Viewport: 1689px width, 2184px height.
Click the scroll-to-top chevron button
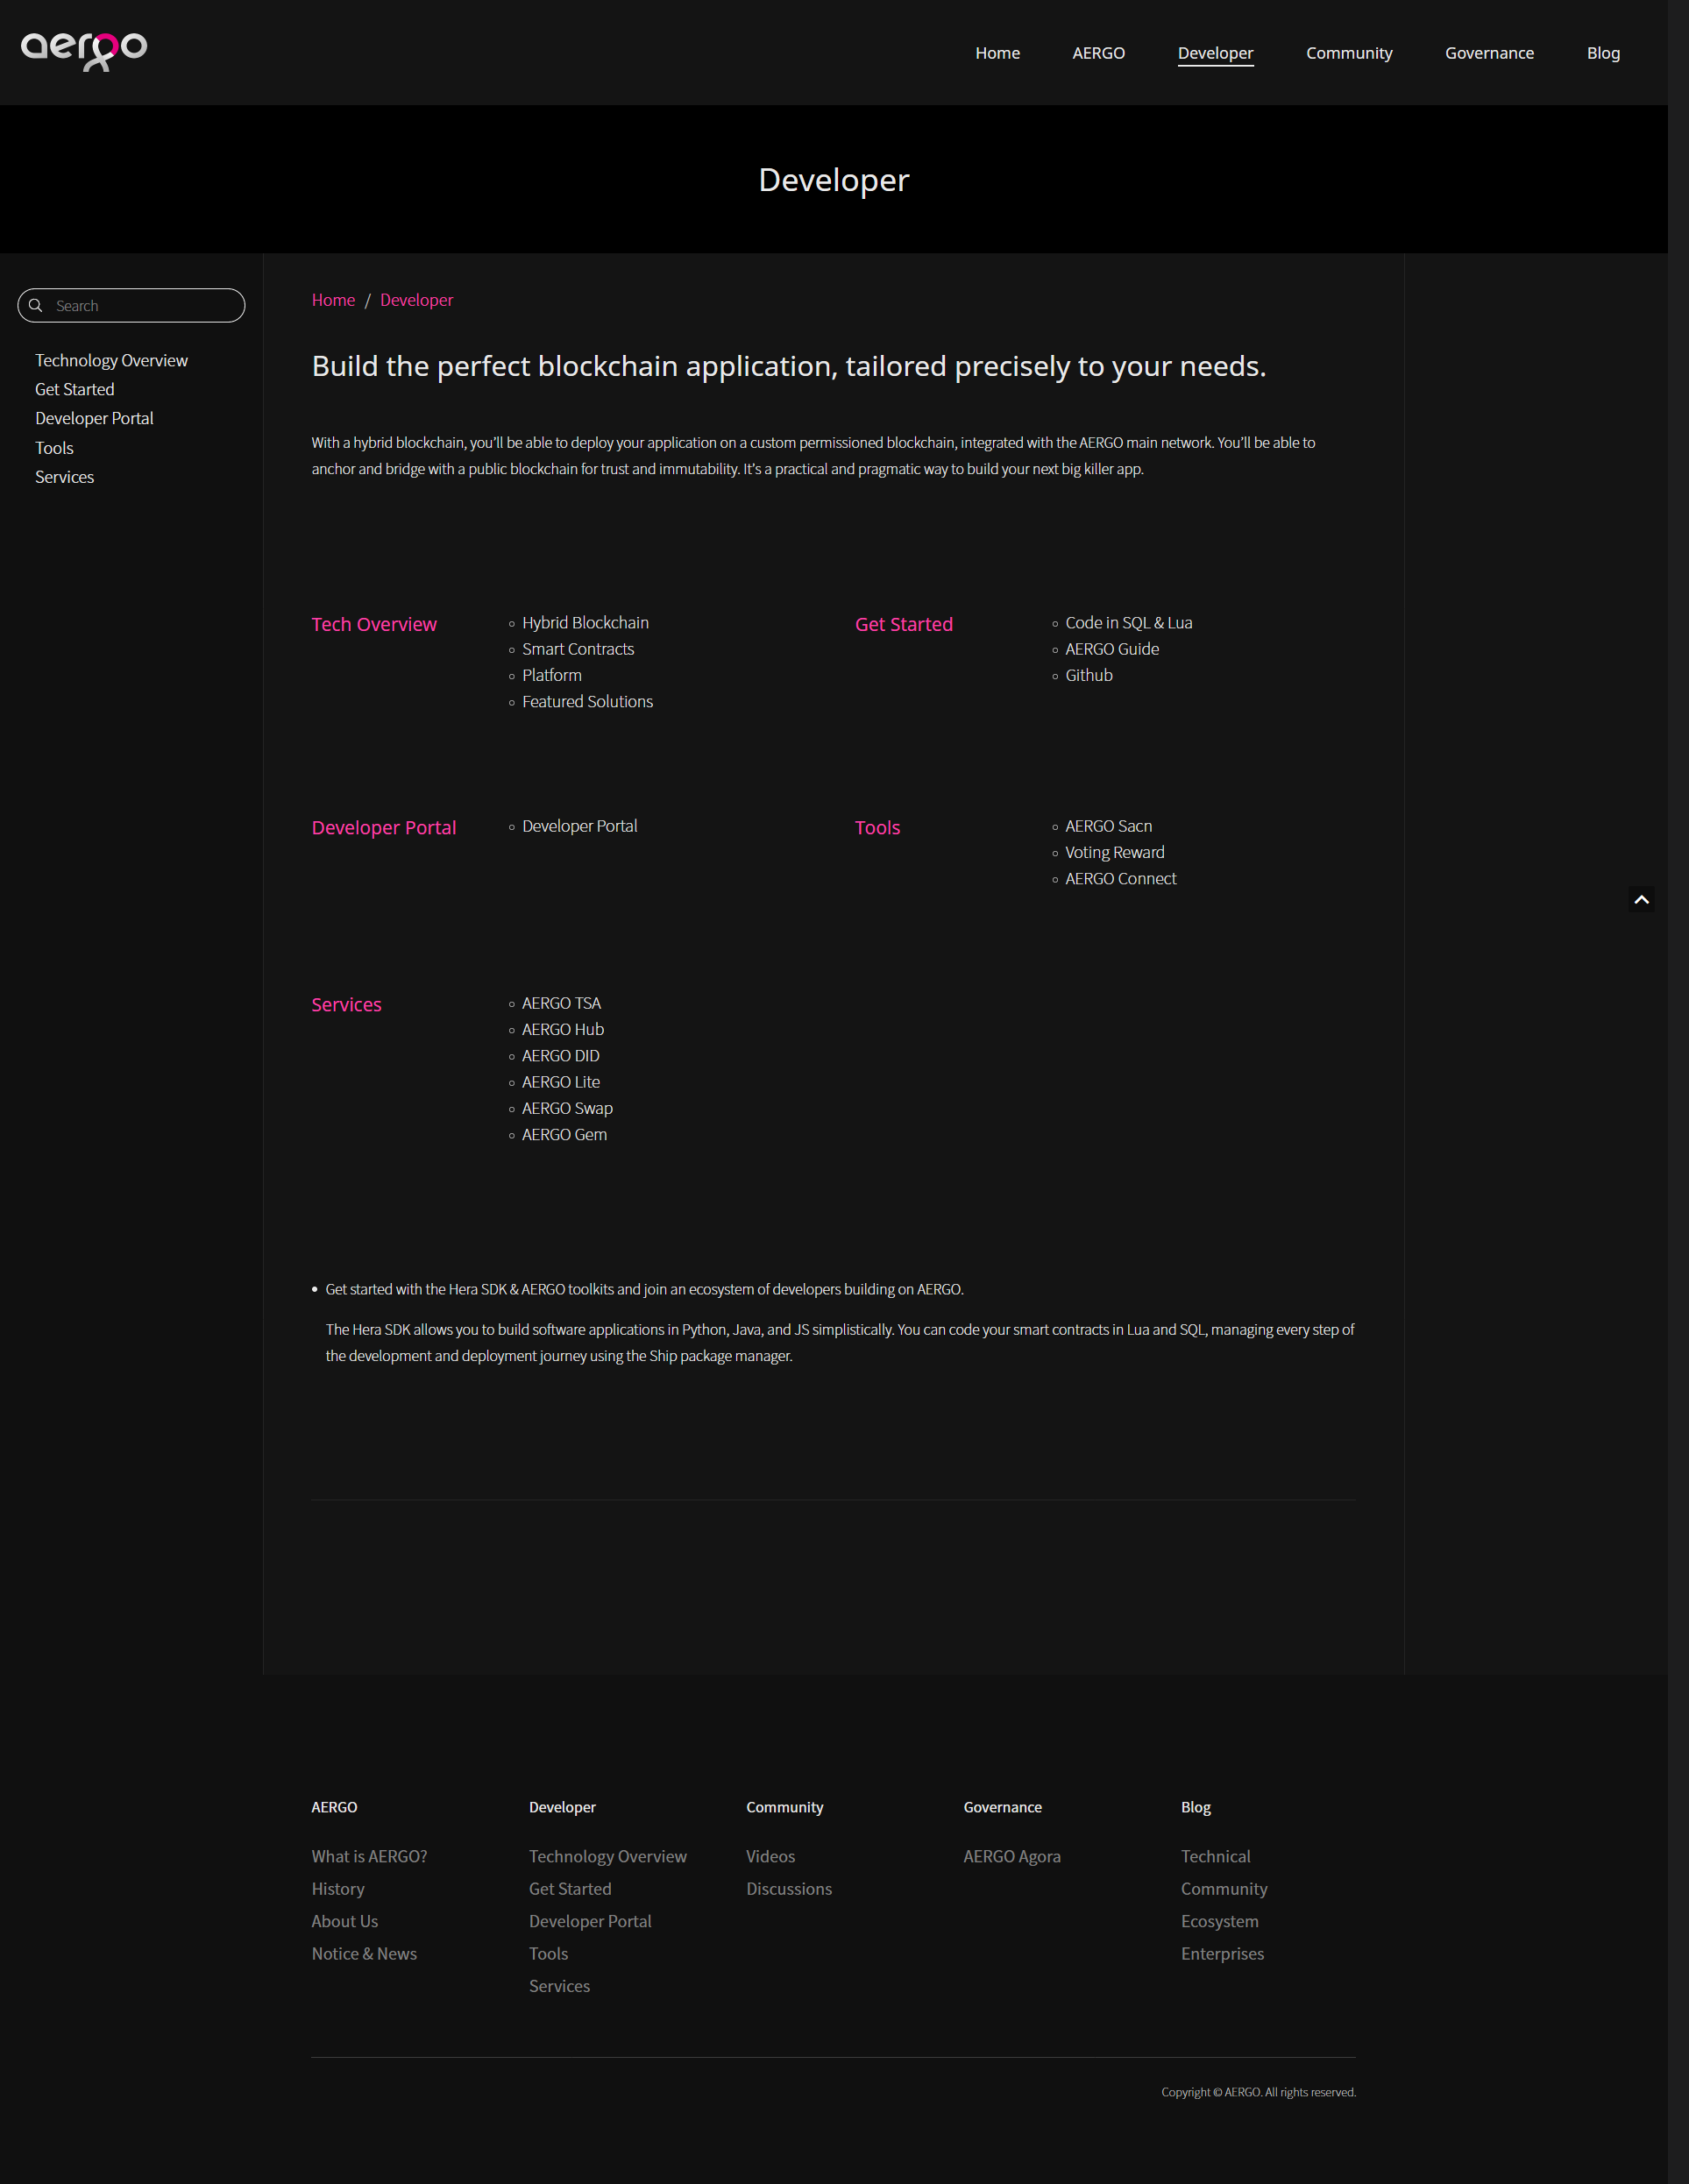1641,899
